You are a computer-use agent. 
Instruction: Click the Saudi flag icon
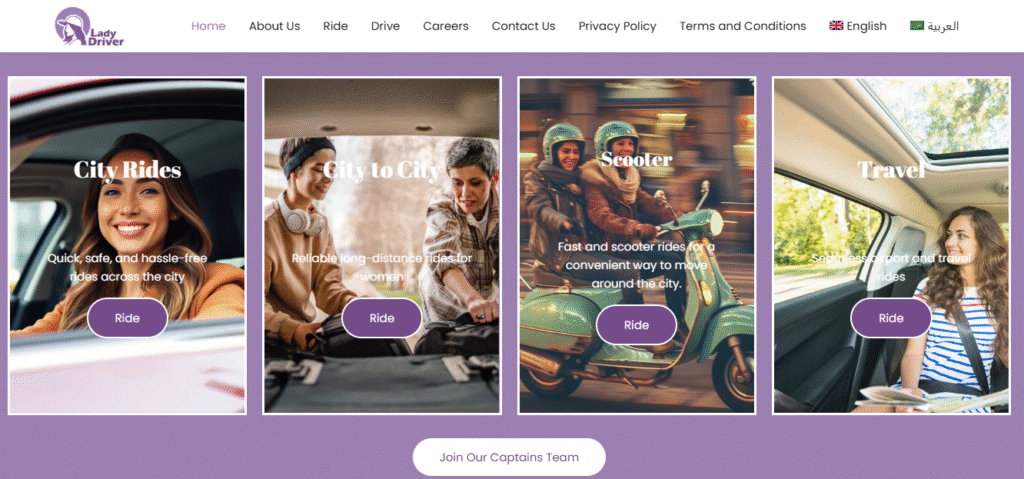click(917, 25)
